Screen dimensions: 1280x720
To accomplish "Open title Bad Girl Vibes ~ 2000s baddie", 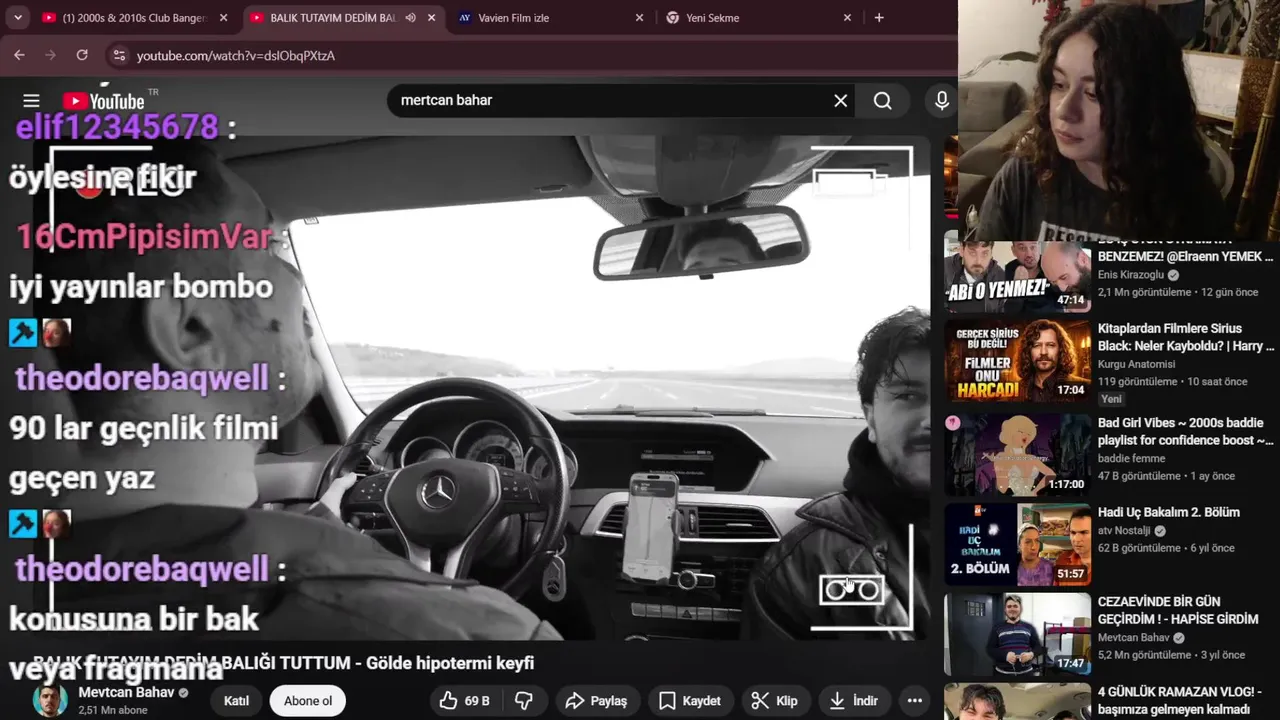I will (x=1186, y=431).
